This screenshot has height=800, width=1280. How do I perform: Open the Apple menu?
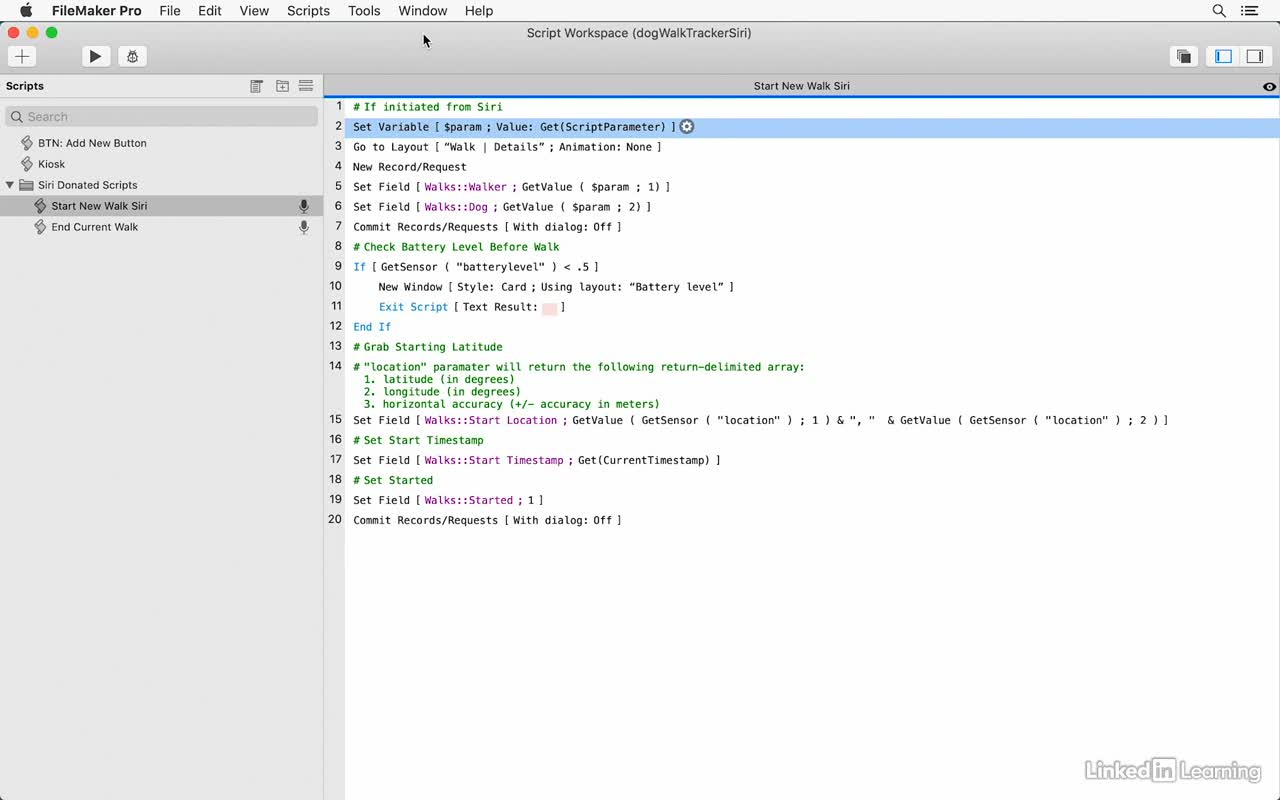point(26,11)
